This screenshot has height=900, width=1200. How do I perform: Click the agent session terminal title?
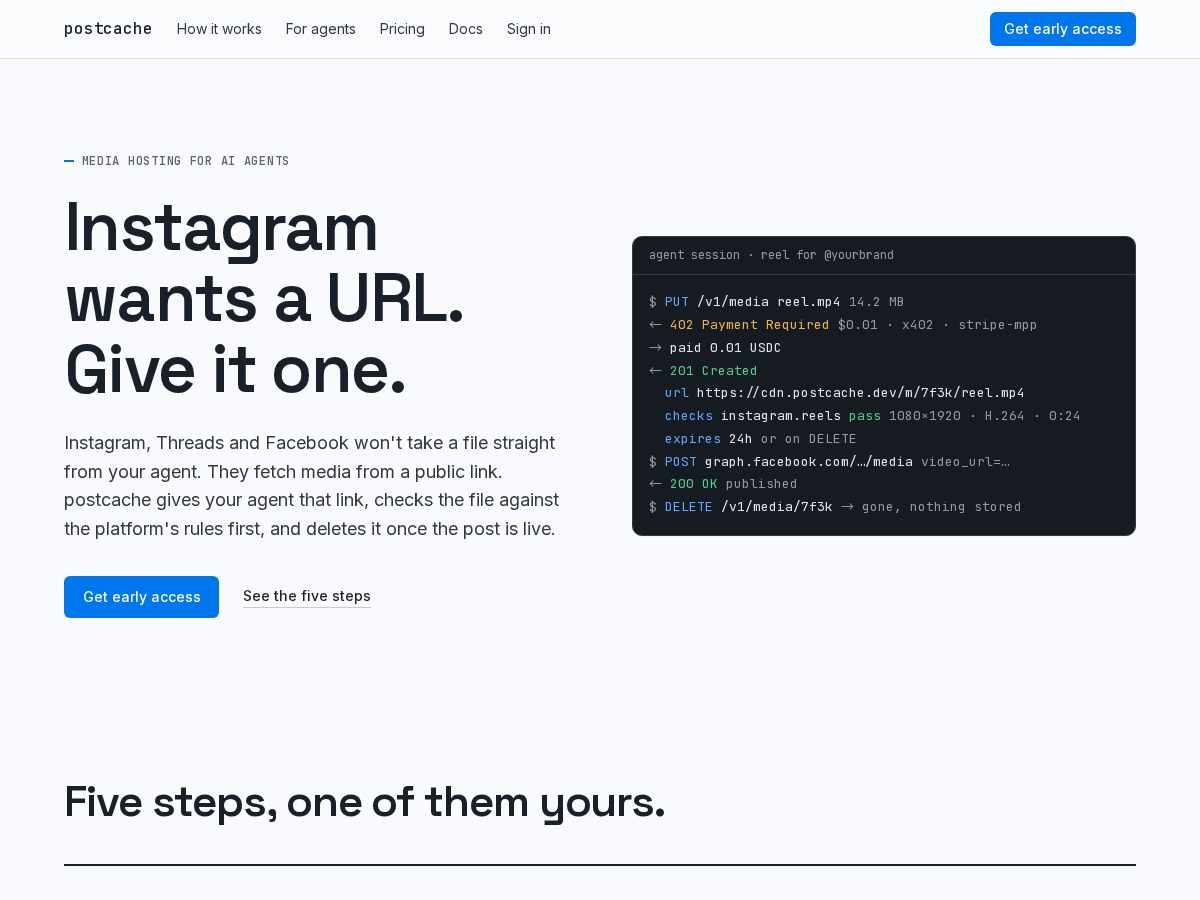[771, 255]
